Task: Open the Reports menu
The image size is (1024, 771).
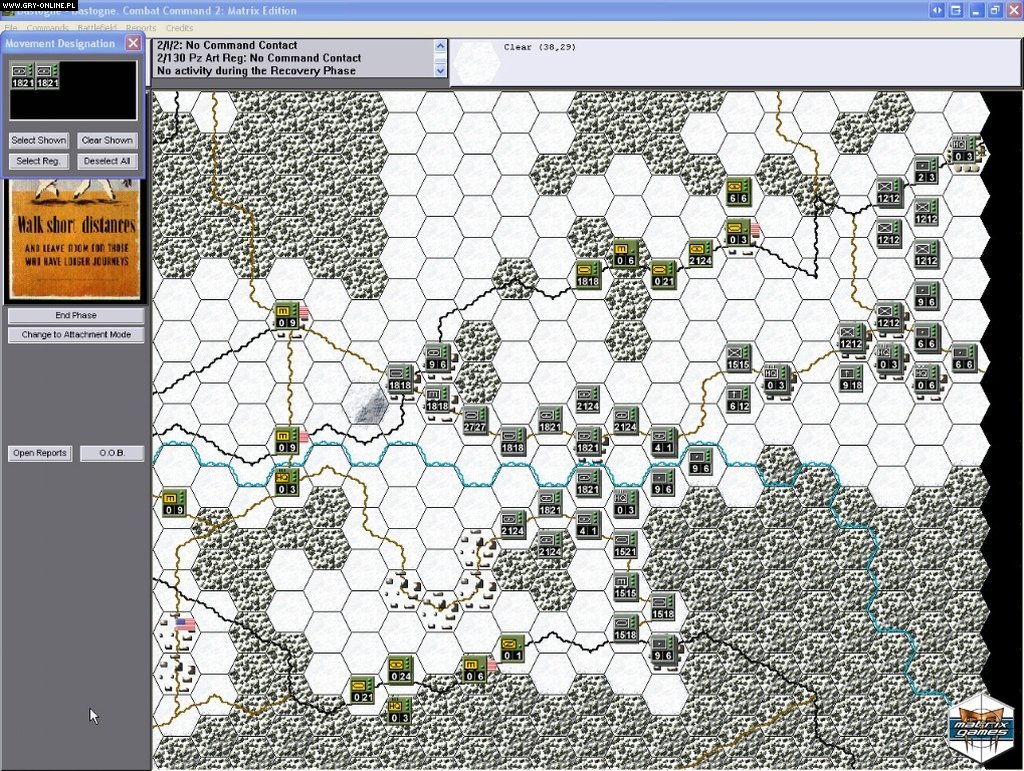Action: coord(140,27)
